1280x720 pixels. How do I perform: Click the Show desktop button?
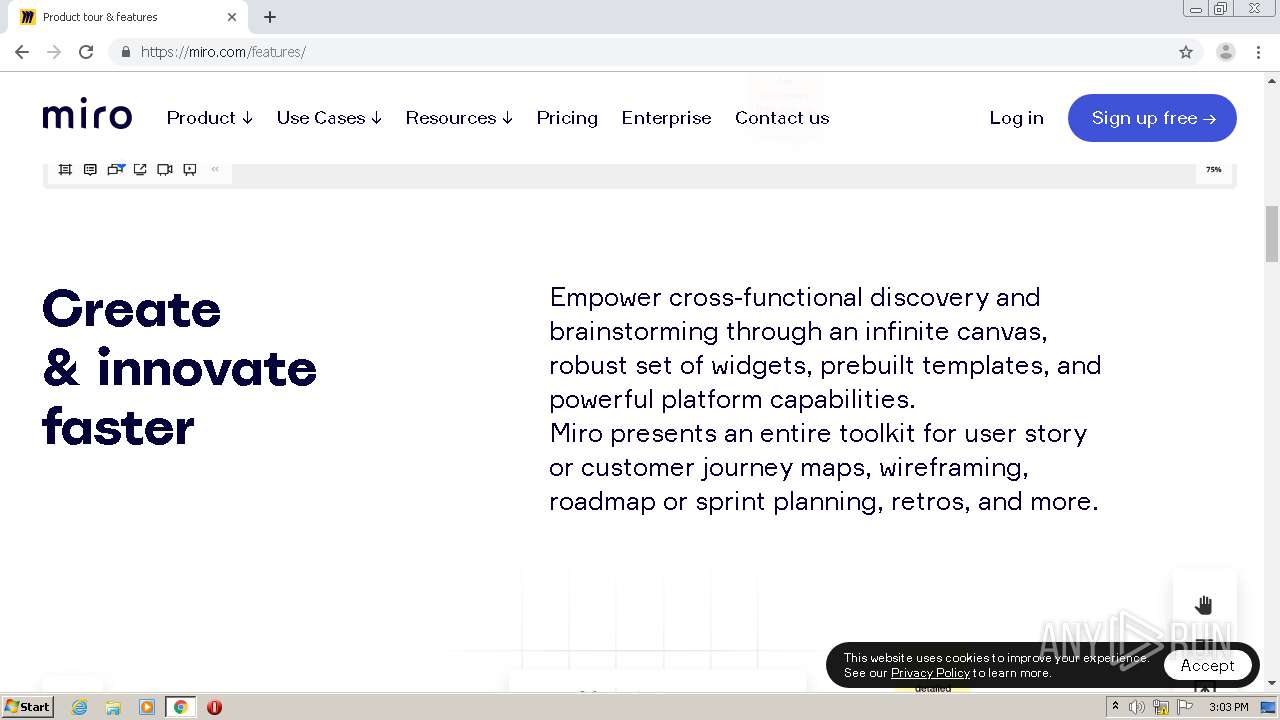pos(1269,707)
